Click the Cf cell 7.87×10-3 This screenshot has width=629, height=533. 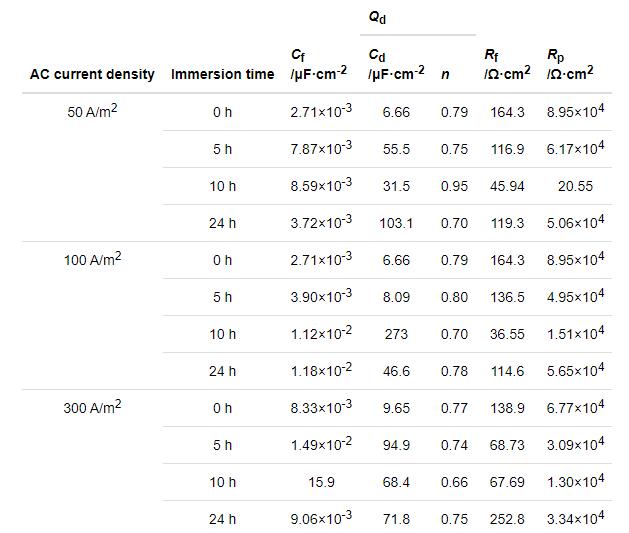tap(321, 149)
